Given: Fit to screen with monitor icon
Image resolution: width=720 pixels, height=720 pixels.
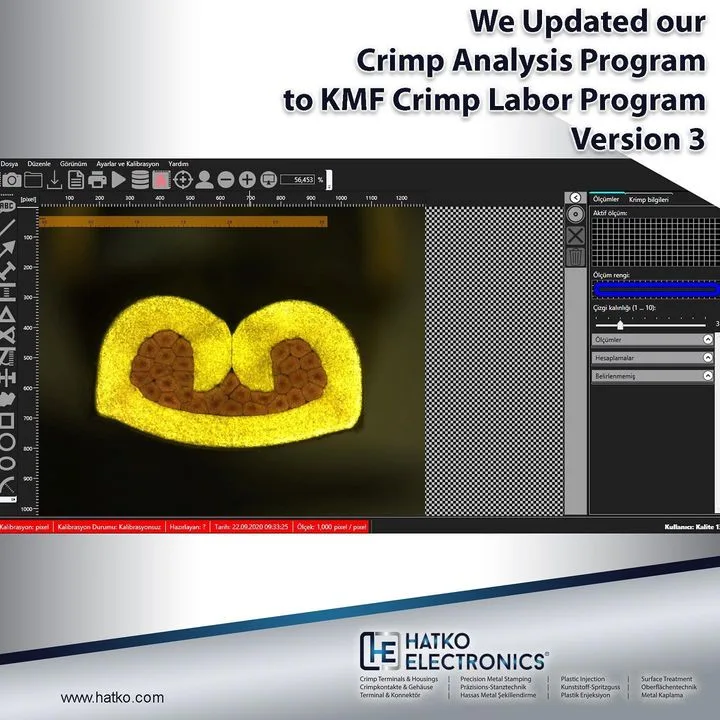Looking at the screenshot, I should click(269, 180).
